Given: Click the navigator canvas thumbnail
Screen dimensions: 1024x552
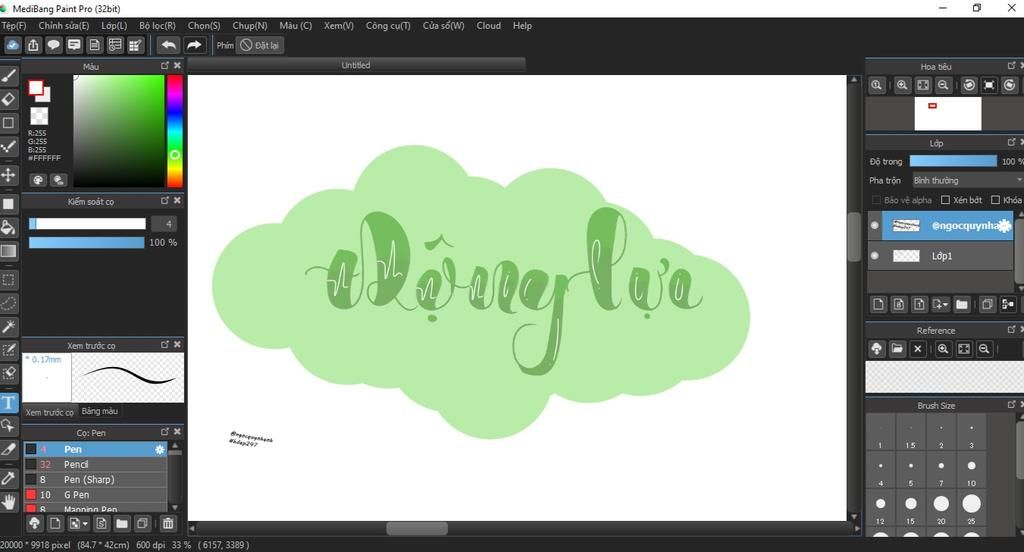Looking at the screenshot, I should click(x=948, y=114).
